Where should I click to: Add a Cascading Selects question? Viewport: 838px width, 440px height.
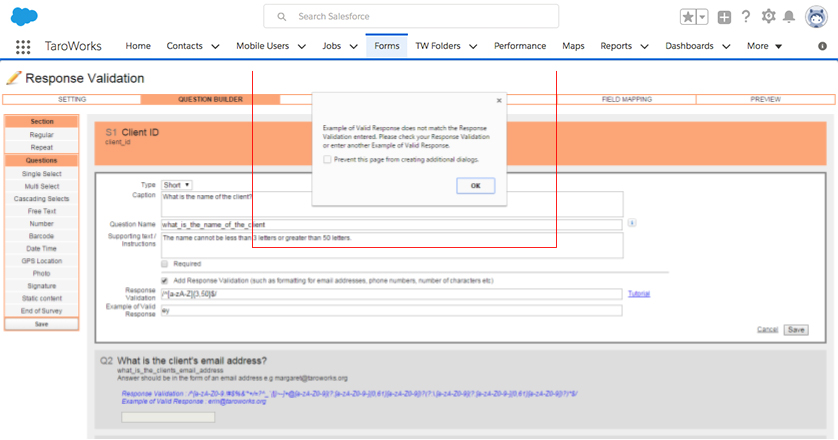(x=42, y=198)
